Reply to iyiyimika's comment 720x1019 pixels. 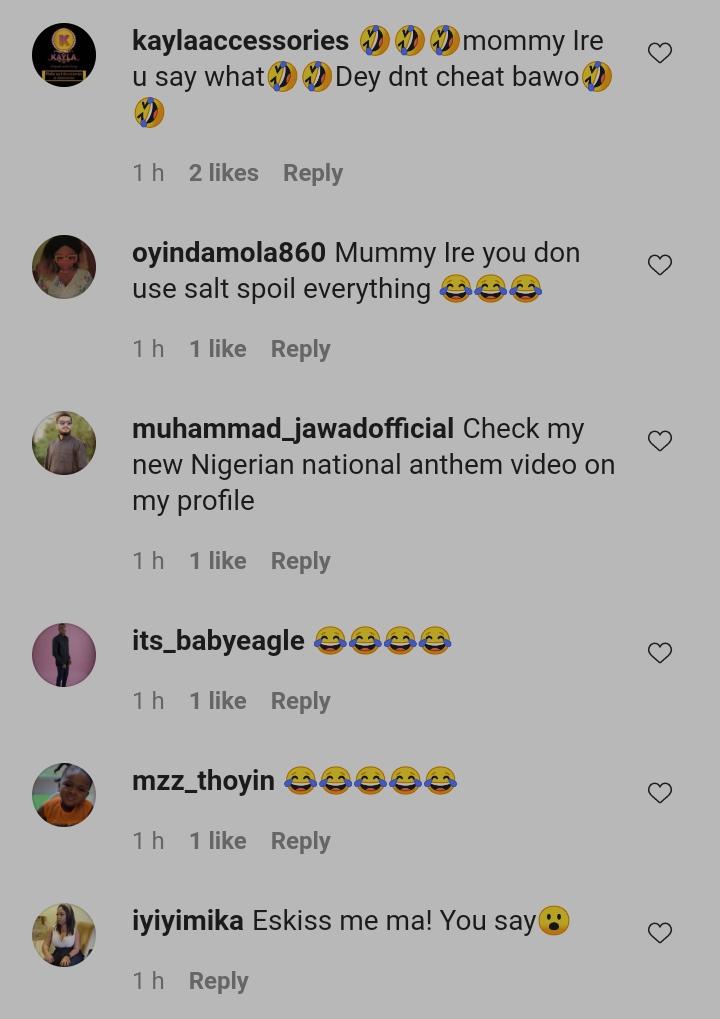click(218, 981)
